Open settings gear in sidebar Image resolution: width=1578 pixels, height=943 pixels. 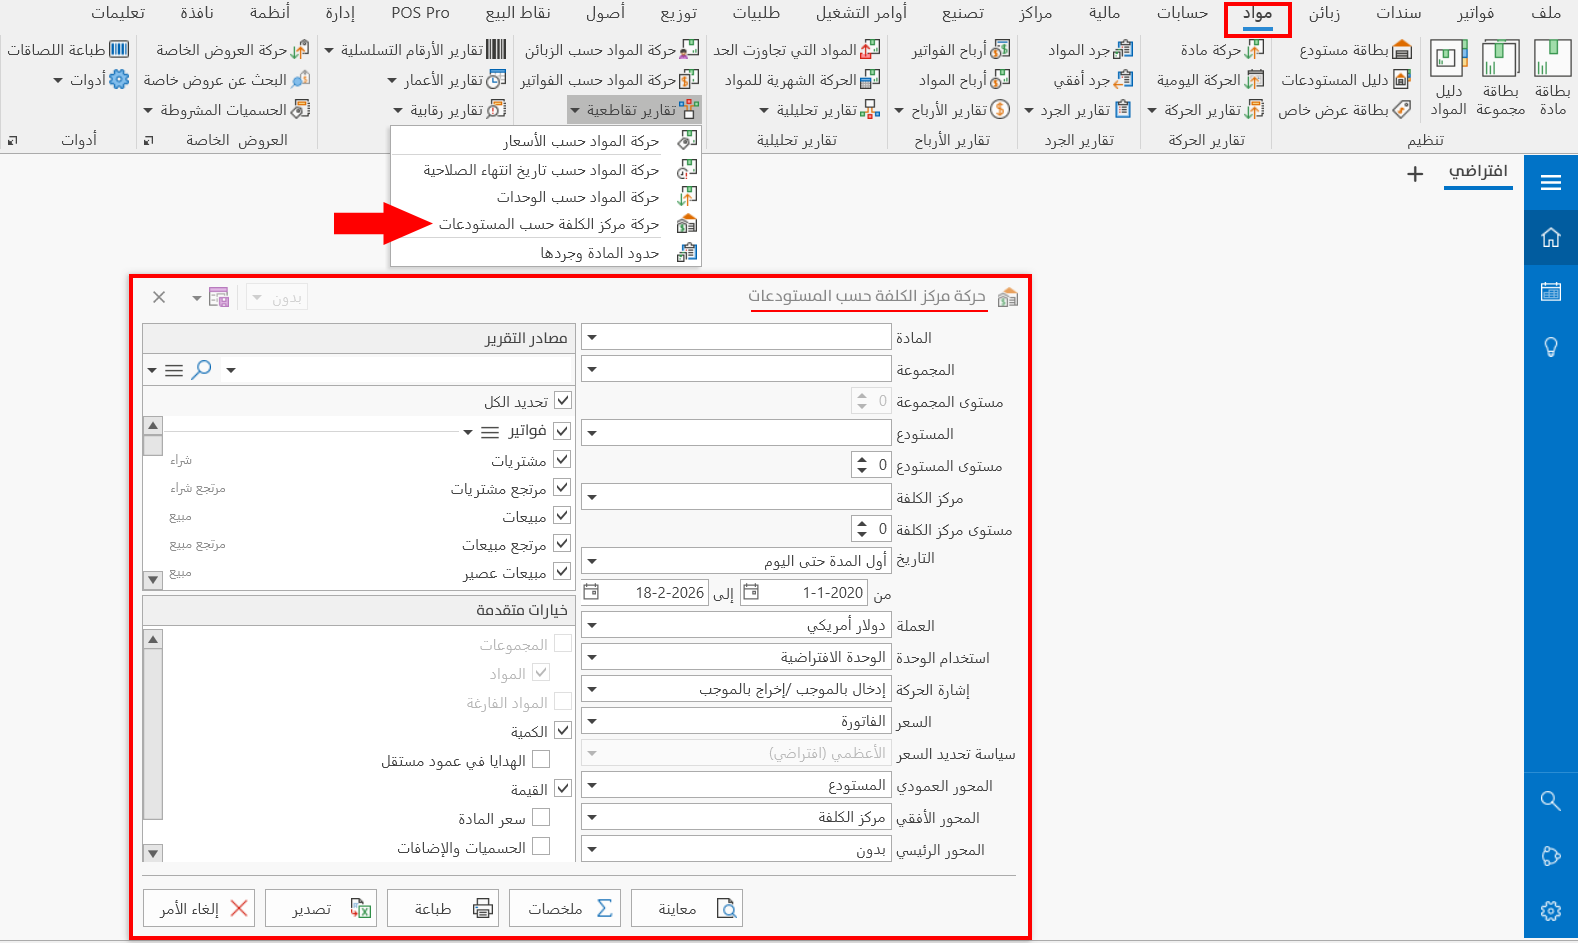pyautogui.click(x=1551, y=911)
